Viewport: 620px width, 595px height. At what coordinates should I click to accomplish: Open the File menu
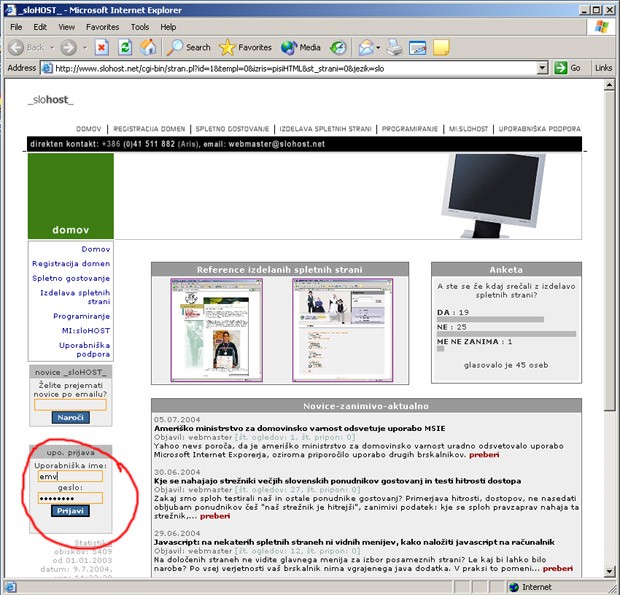click(x=16, y=27)
